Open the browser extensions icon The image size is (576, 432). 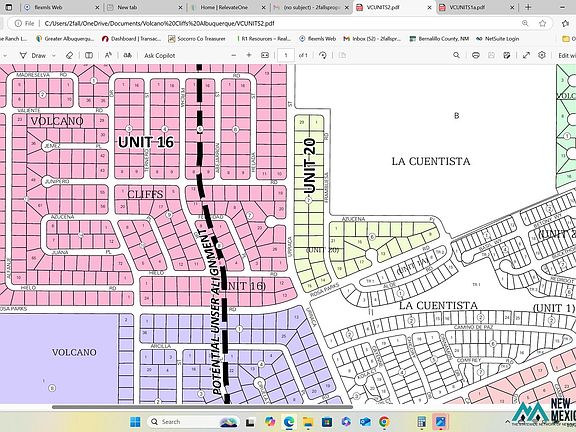coord(566,24)
